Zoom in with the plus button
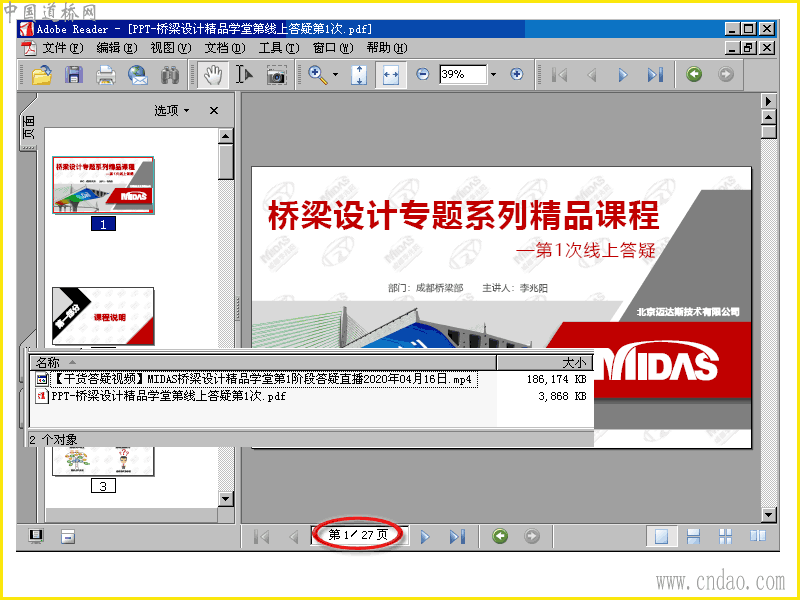This screenshot has width=800, height=600. point(516,74)
